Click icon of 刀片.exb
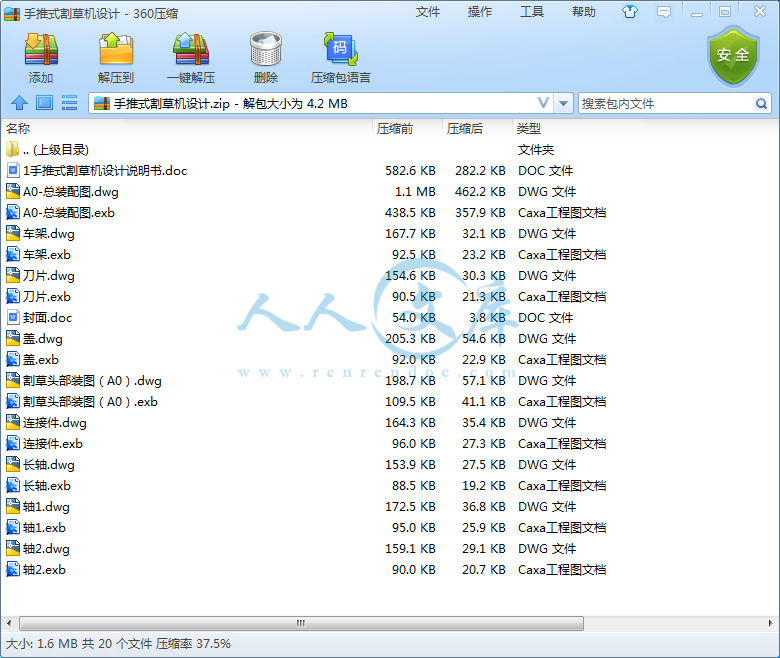This screenshot has height=658, width=780. click(12, 296)
